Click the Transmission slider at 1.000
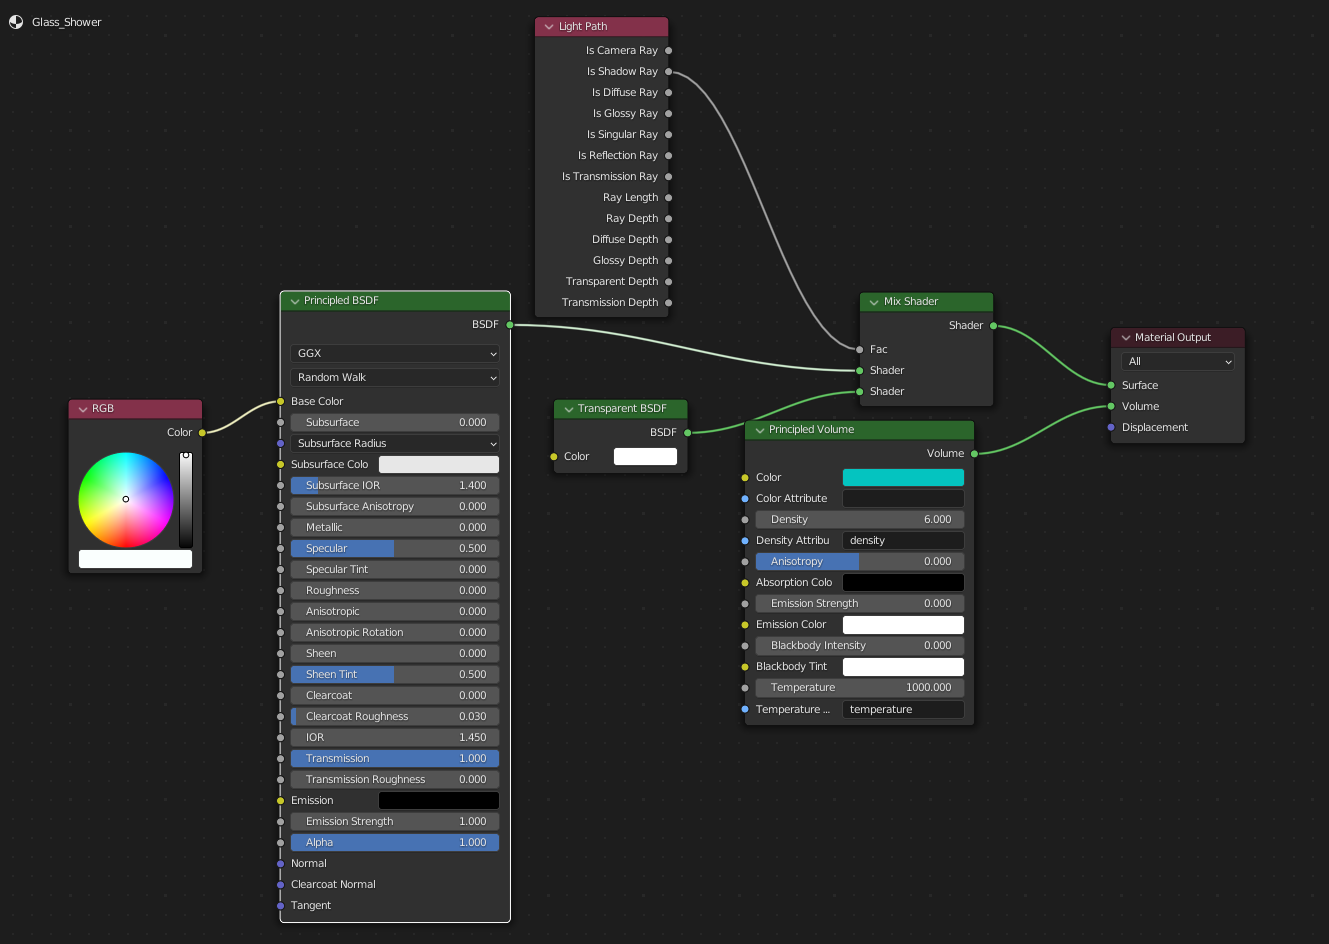This screenshot has width=1329, height=944. [x=395, y=759]
